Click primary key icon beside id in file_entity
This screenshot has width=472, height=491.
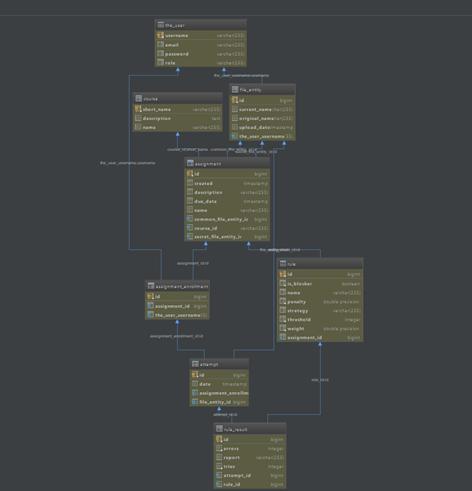tap(235, 100)
